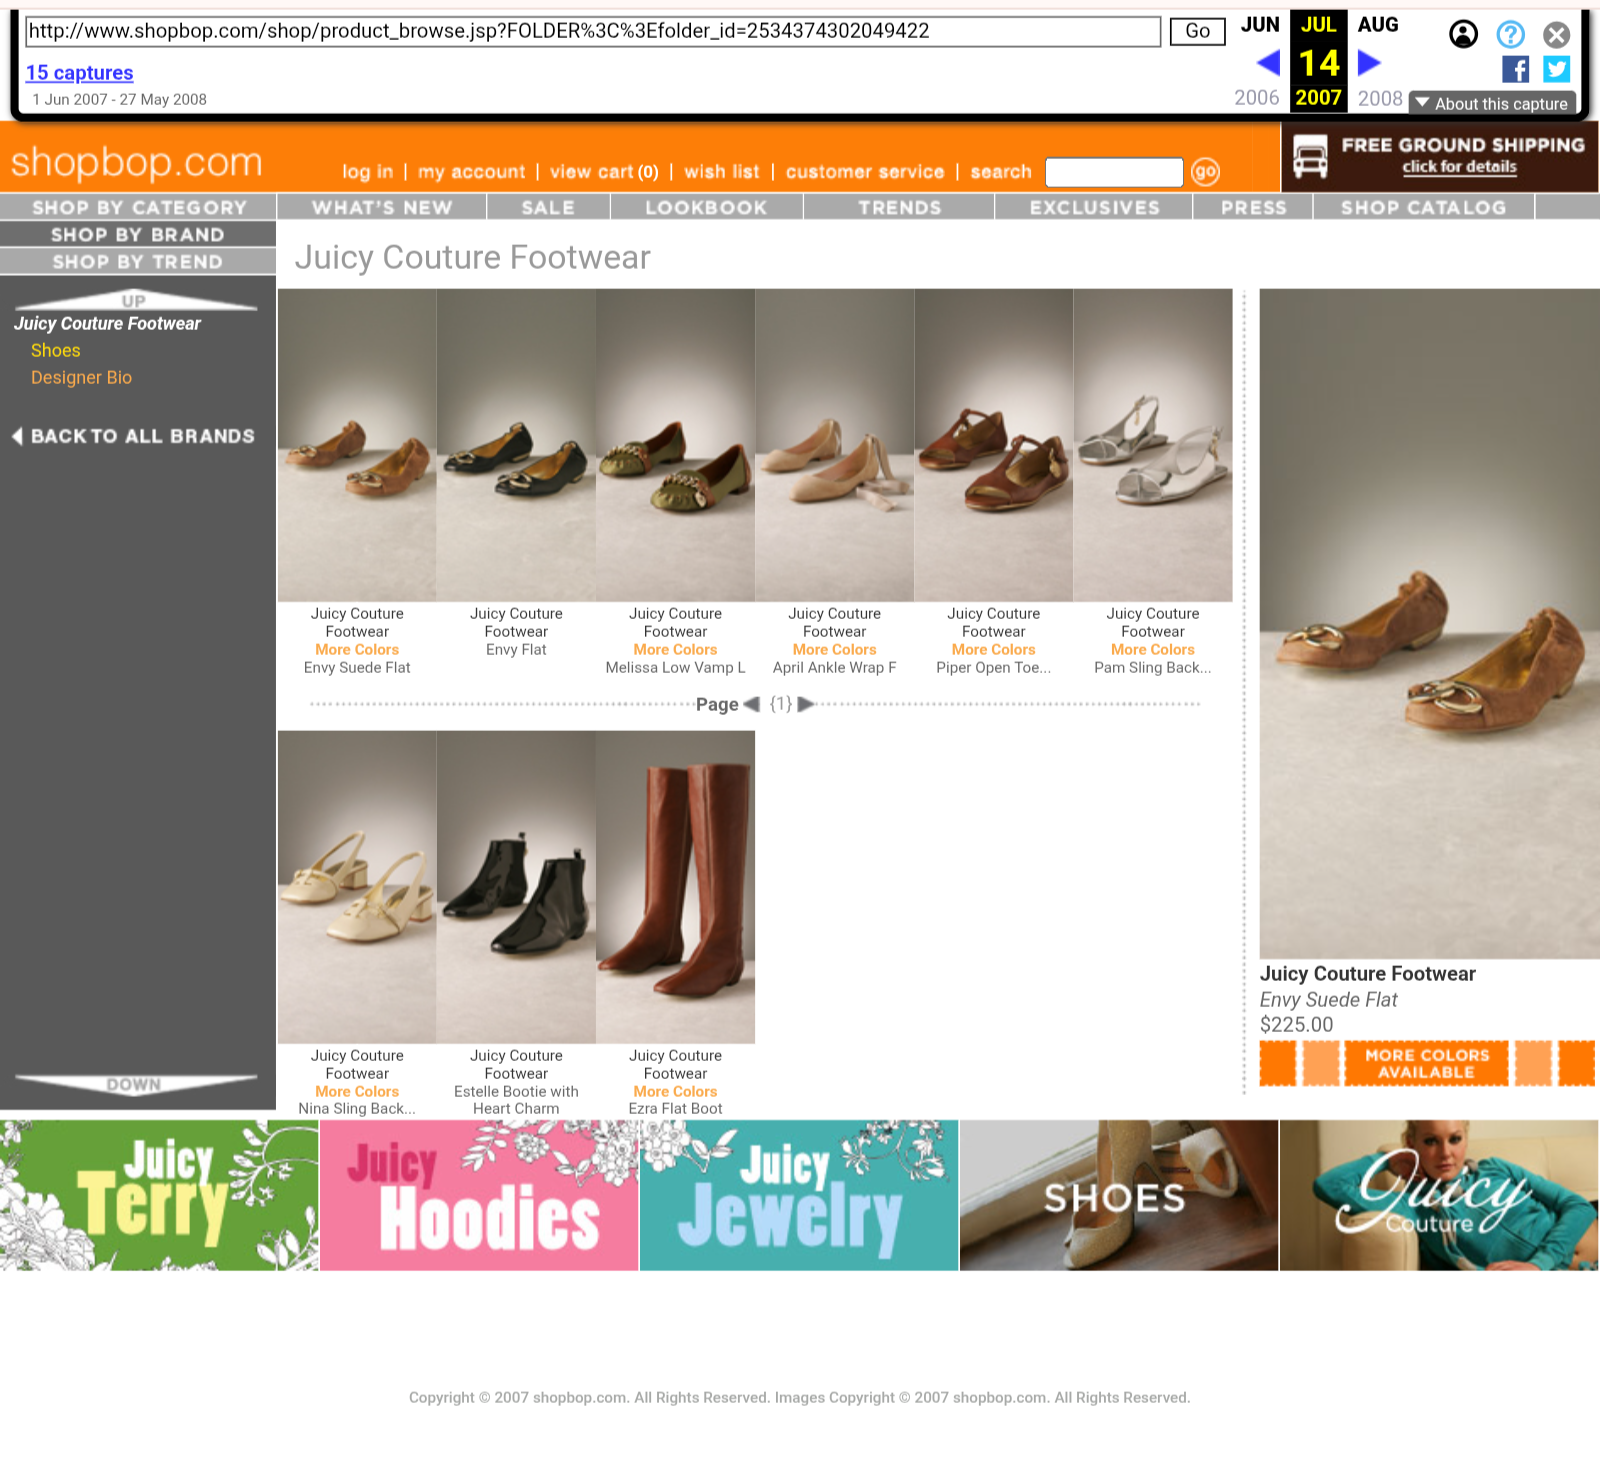1600x1479 pixels.
Task: Open large Envy Suede Flat preview image
Action: [1429, 624]
